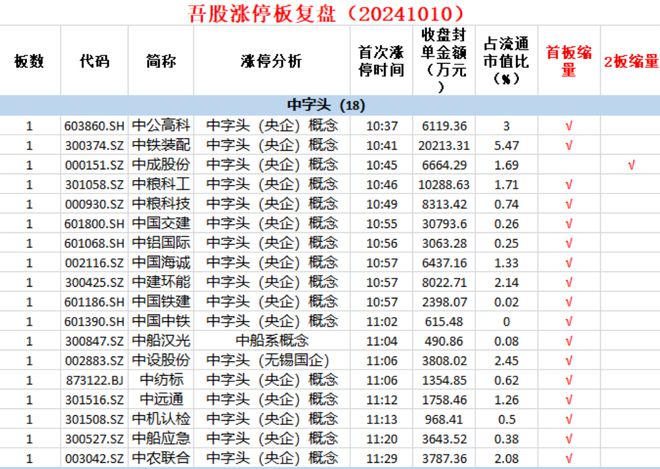Screen dimensions: 660x469
Task: Click code 002883.SZ
Action: 94,361
